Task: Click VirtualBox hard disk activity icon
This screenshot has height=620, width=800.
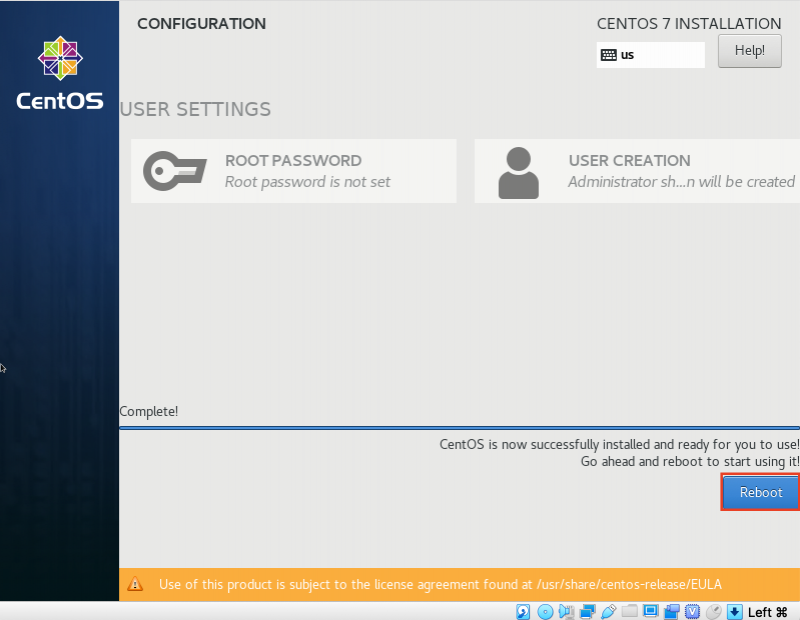Action: [x=523, y=611]
